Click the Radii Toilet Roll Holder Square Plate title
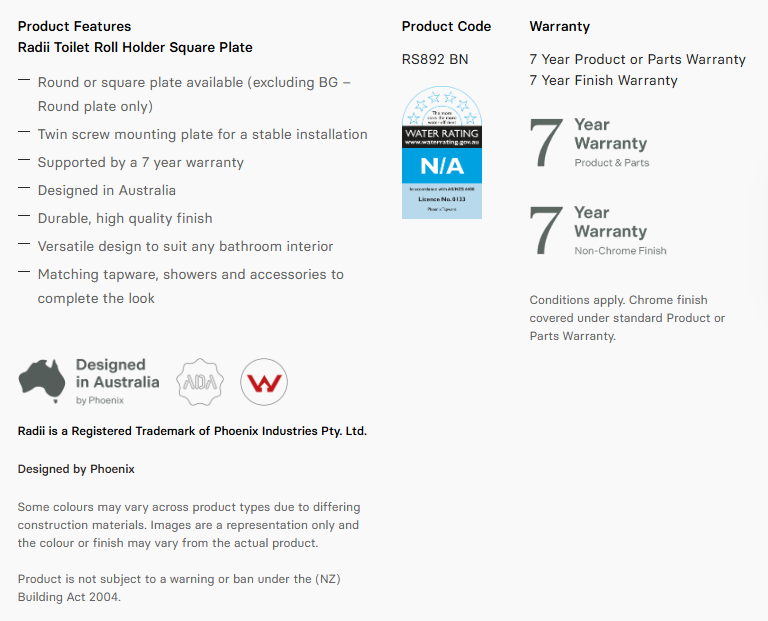 tap(135, 48)
